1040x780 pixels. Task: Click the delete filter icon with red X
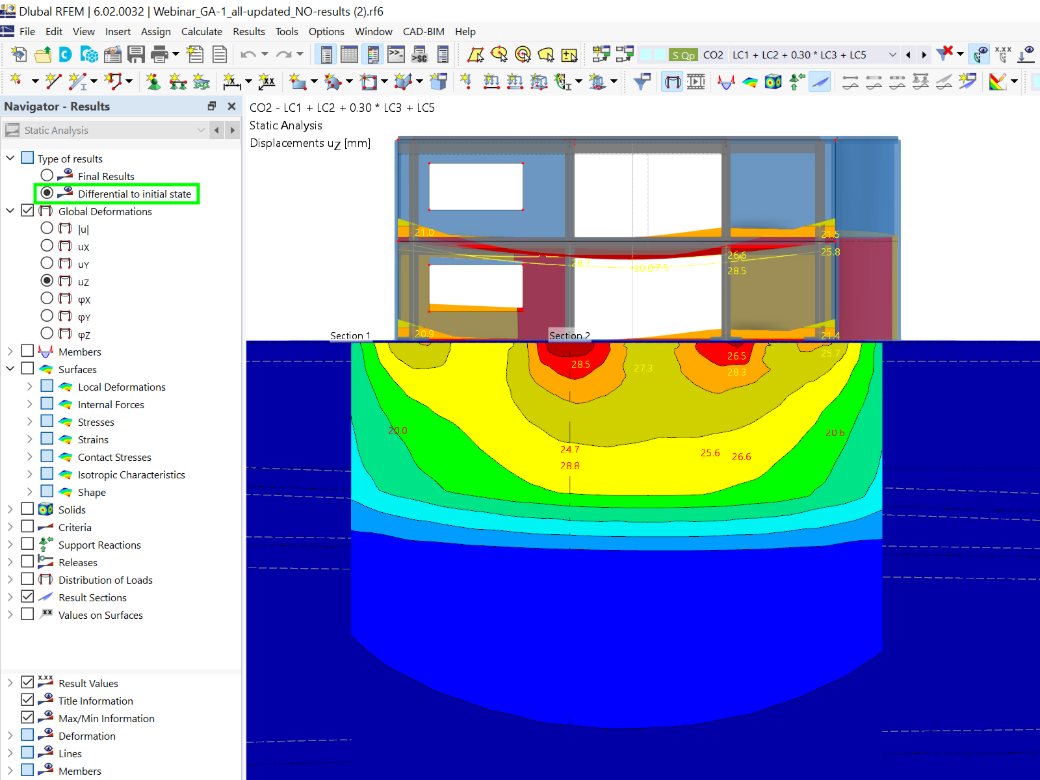click(944, 54)
